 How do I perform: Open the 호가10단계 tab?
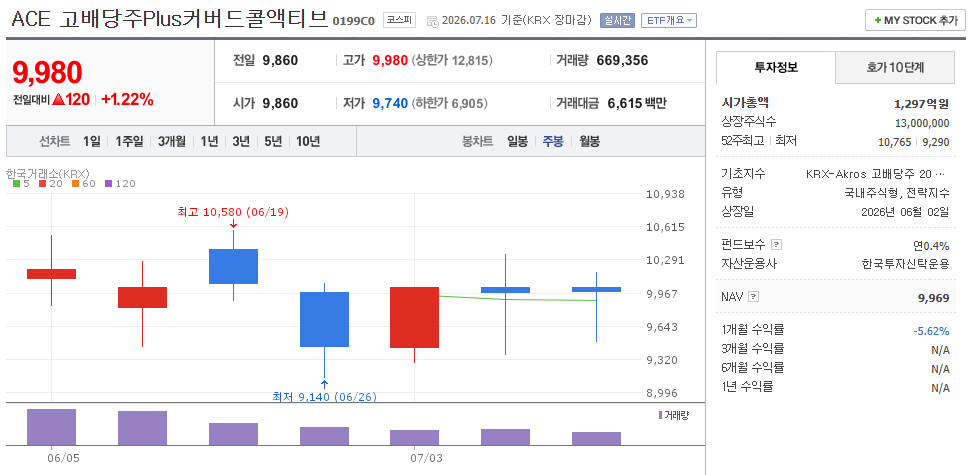click(895, 67)
